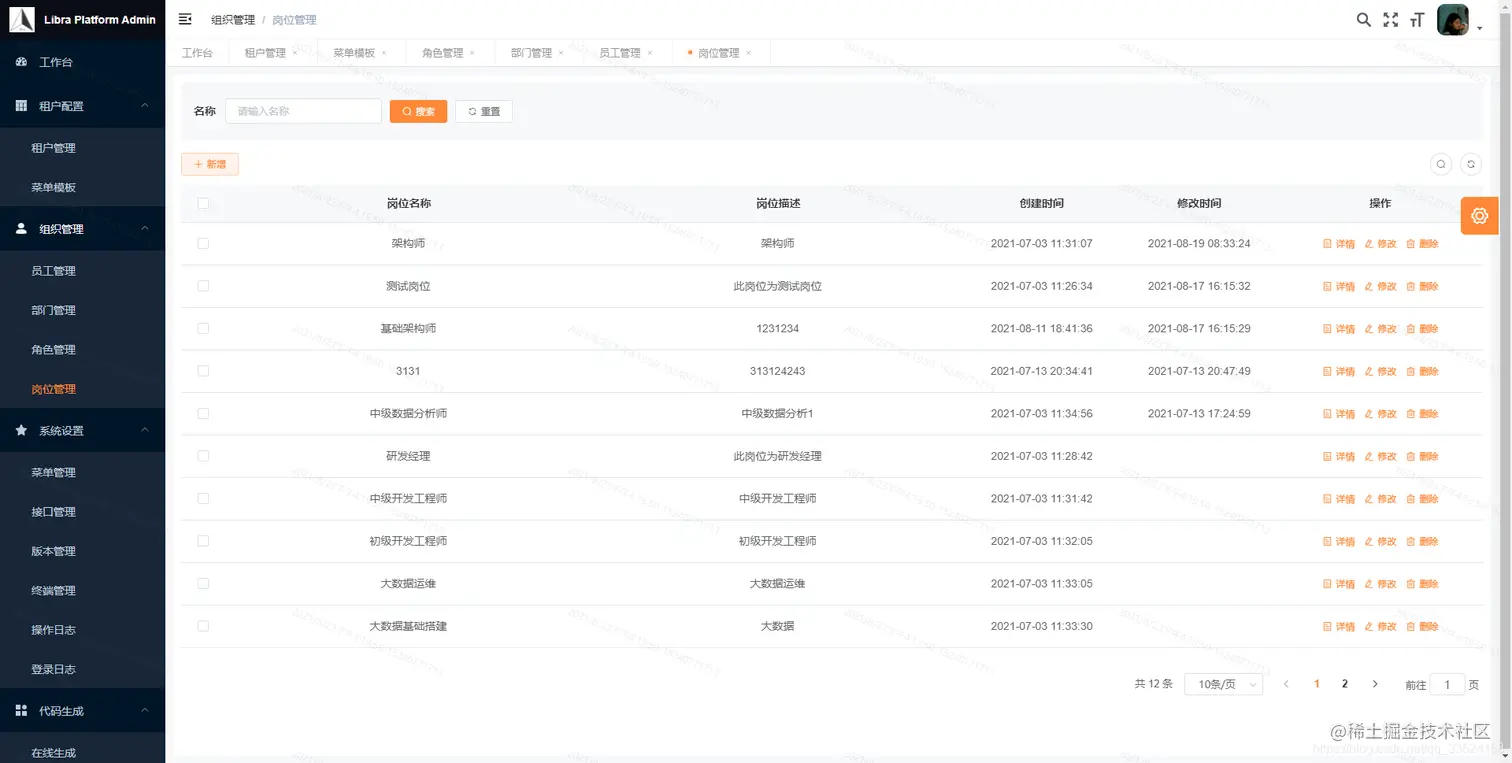Click the sidebar collapse hamburger icon
The width and height of the screenshot is (1512, 763).
coord(184,18)
